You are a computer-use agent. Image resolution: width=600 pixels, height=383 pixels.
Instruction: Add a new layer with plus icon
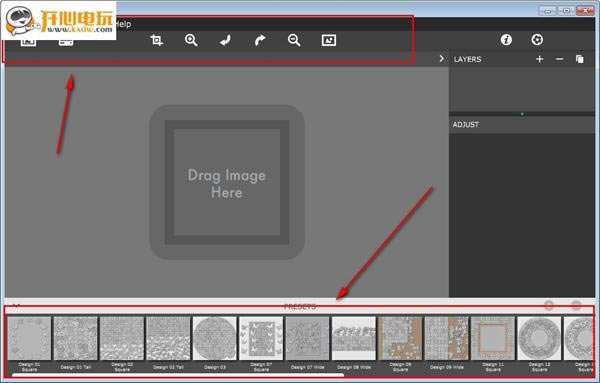(540, 59)
